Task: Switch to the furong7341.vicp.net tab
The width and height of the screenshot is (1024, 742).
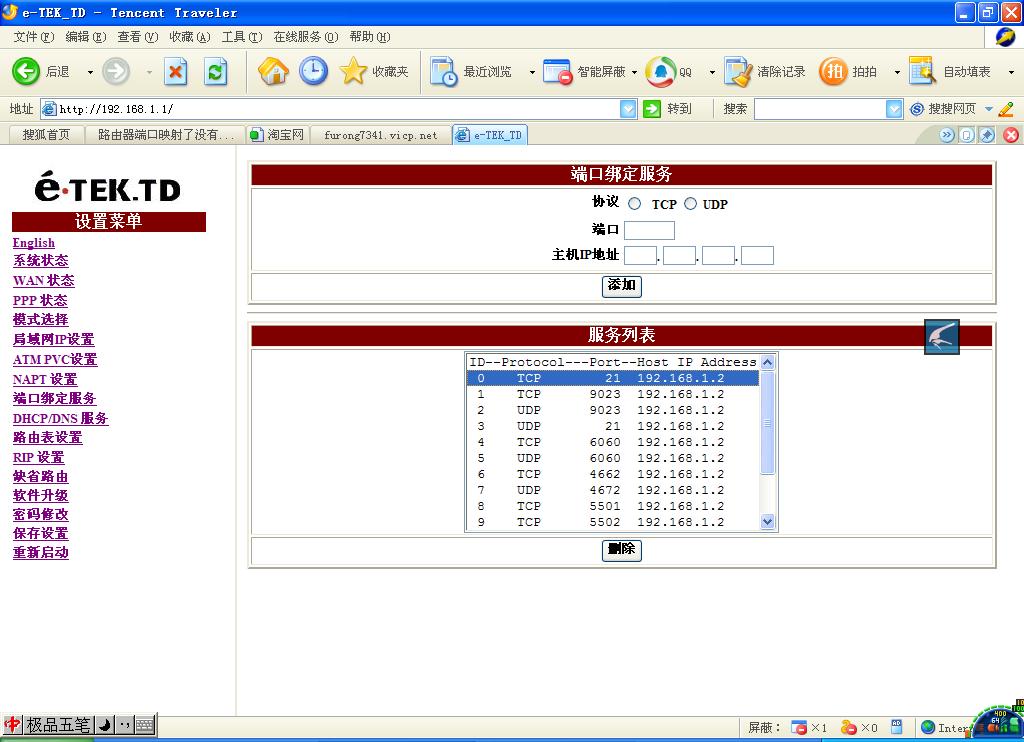Action: point(381,135)
